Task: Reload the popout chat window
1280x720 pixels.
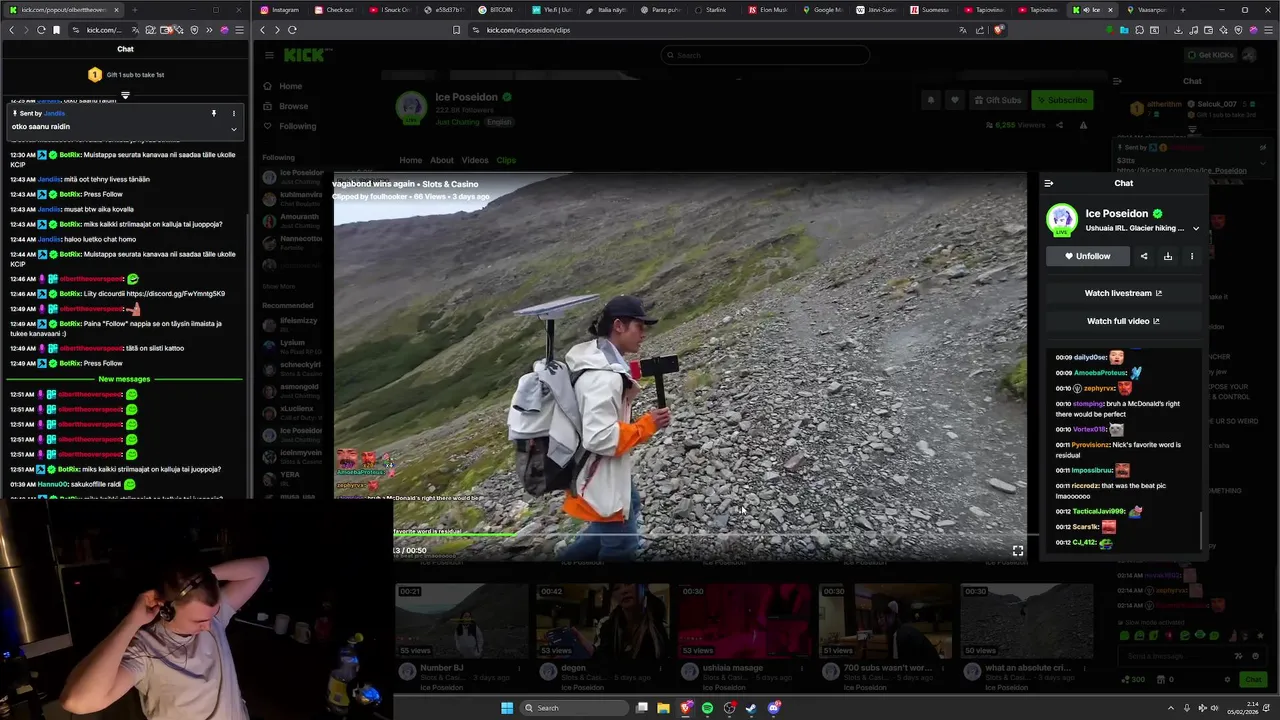Action: [x=41, y=30]
